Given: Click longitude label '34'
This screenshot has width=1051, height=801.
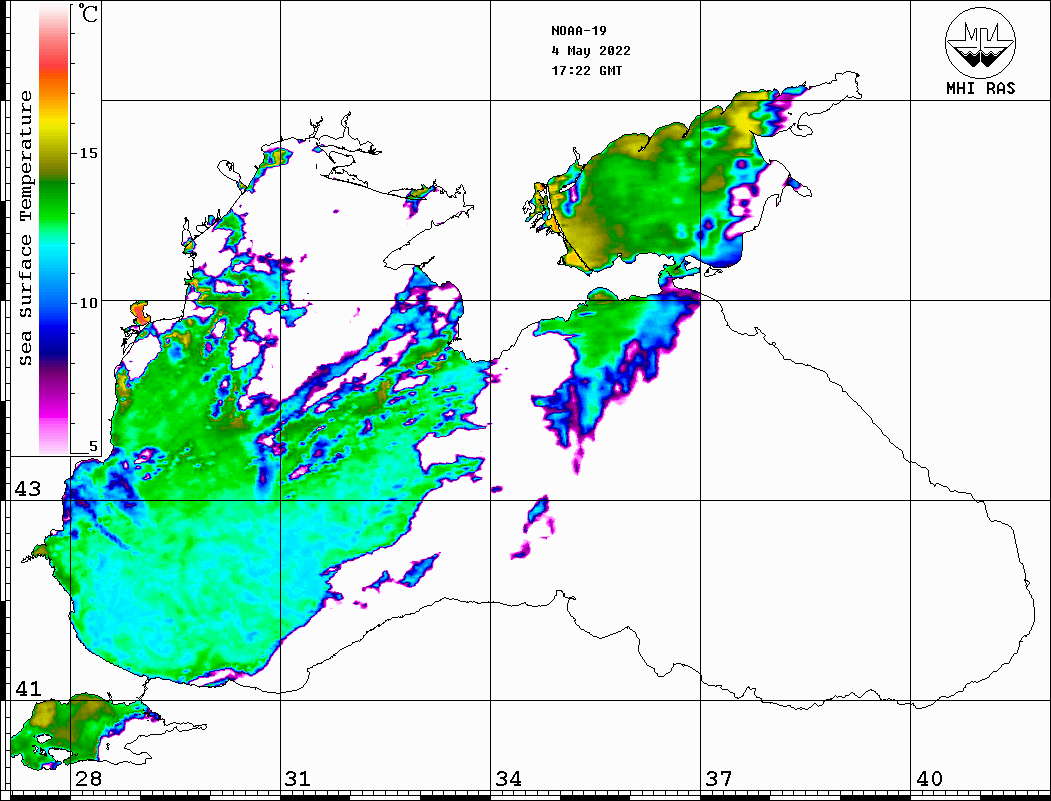Looking at the screenshot, I should [x=508, y=779].
